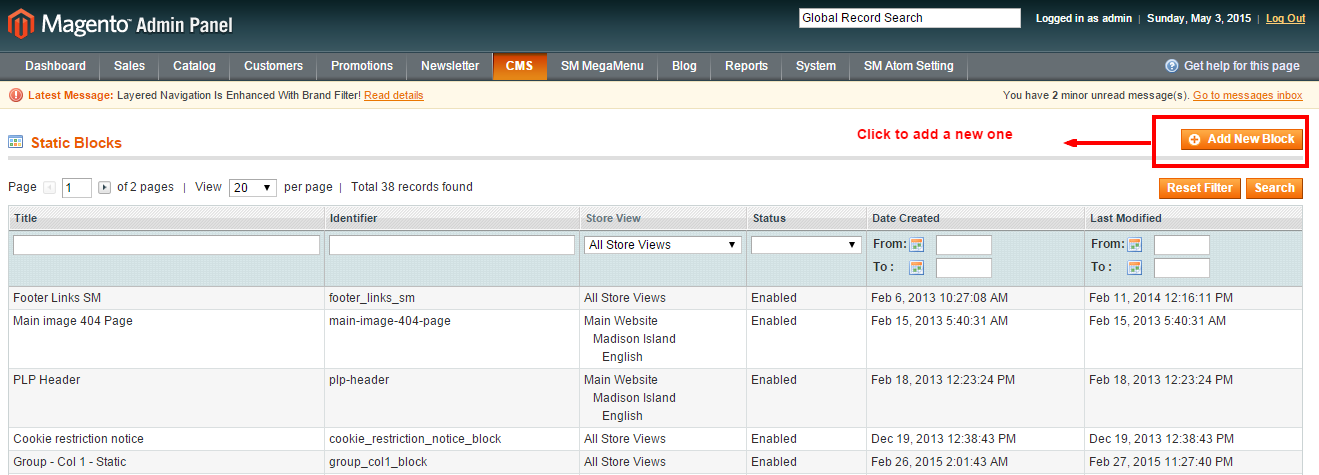Click the Title filter input field
Image resolution: width=1319 pixels, height=475 pixels.
(166, 245)
